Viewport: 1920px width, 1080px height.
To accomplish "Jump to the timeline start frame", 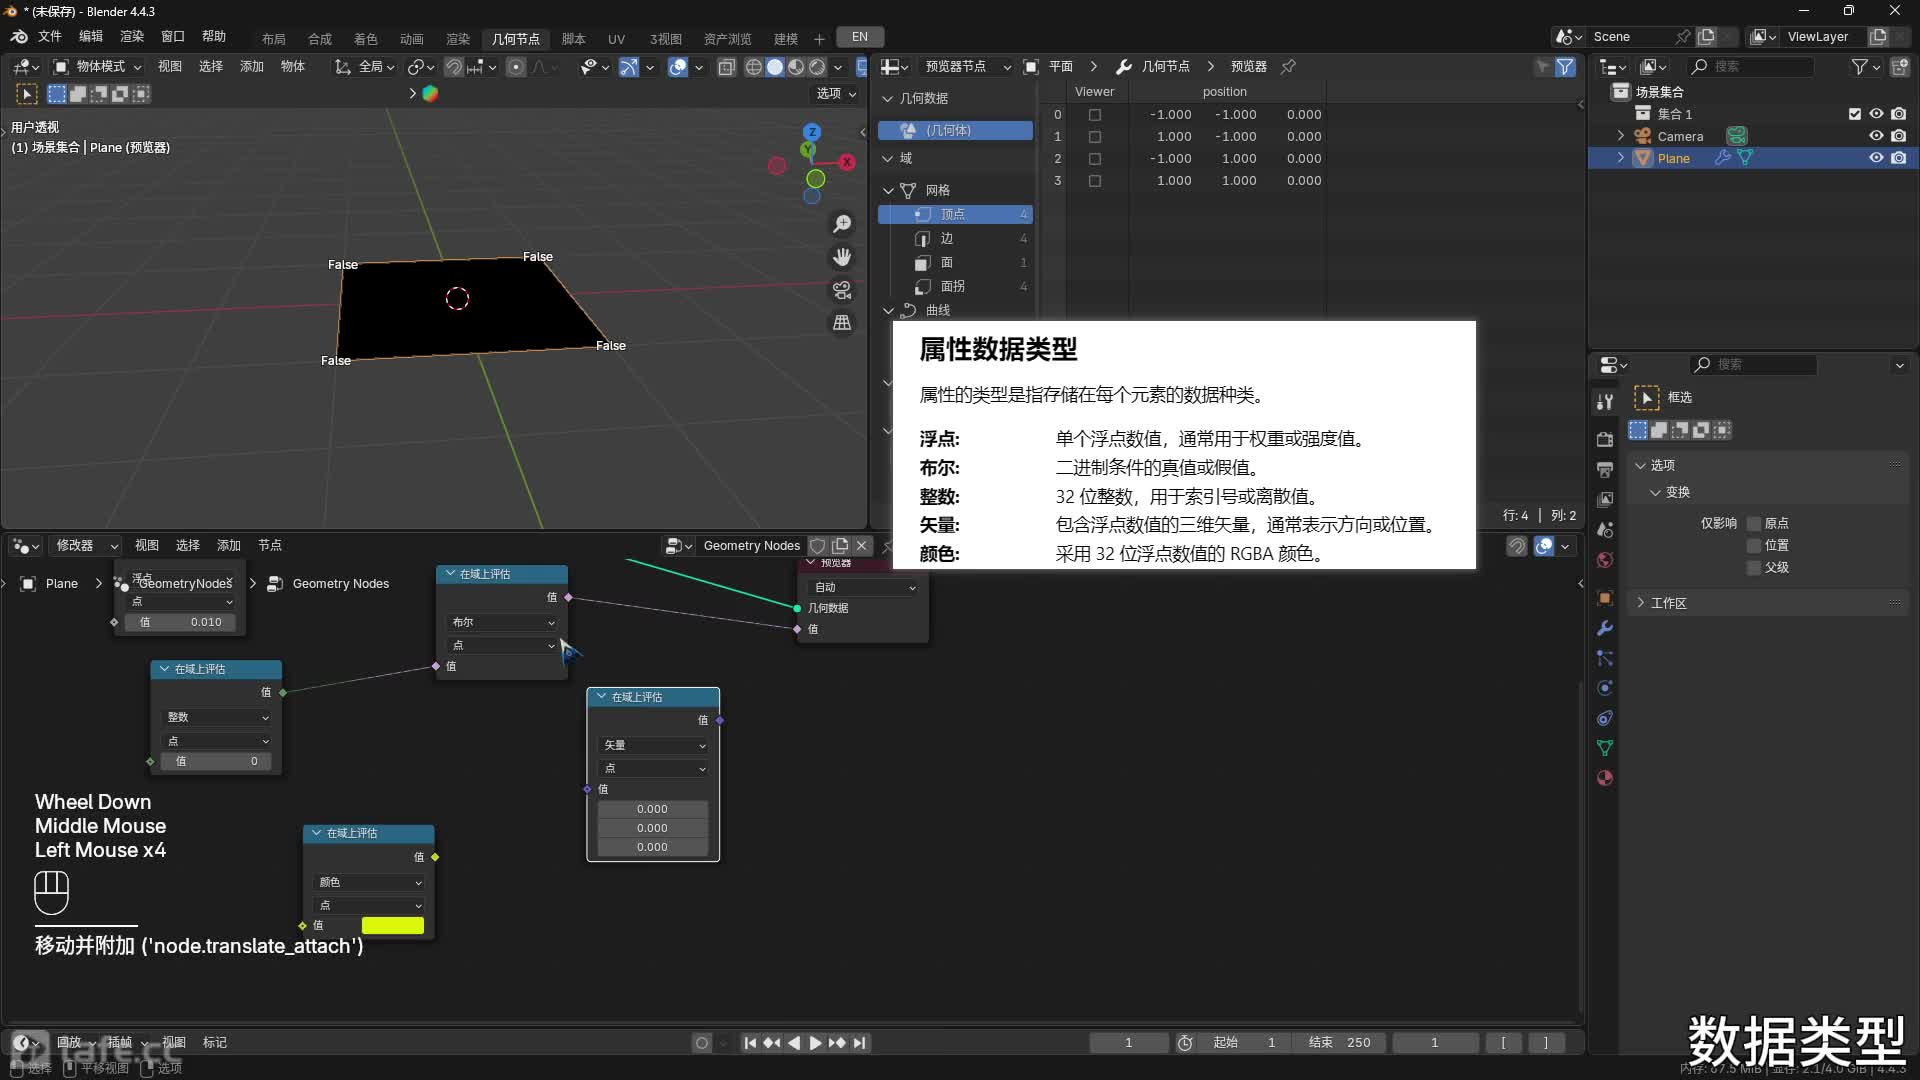I will (x=750, y=1043).
